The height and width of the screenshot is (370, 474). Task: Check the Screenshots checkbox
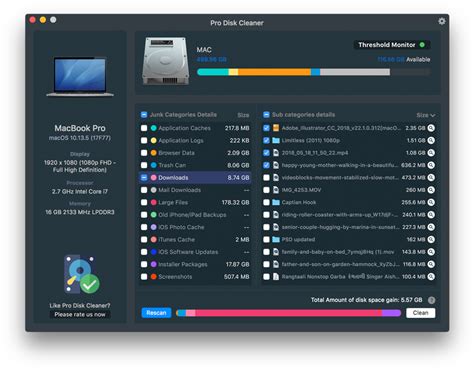point(144,276)
